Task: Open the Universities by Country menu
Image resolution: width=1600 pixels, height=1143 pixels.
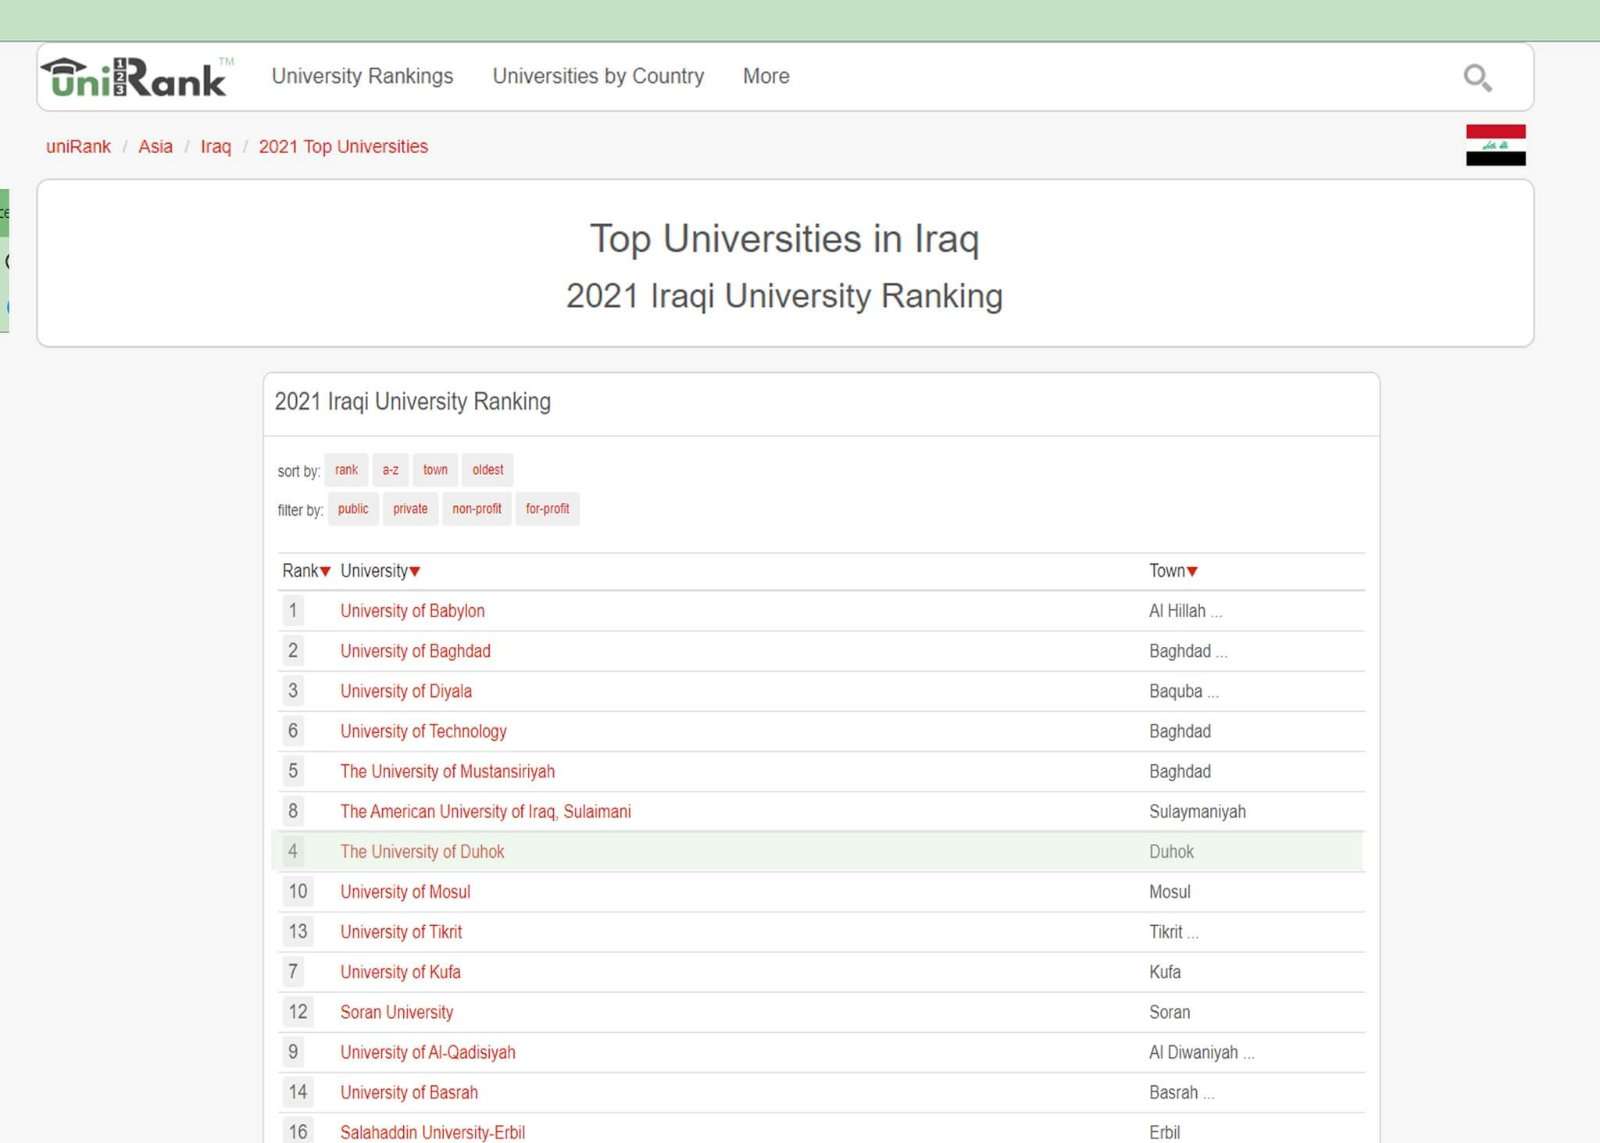Action: (x=598, y=76)
